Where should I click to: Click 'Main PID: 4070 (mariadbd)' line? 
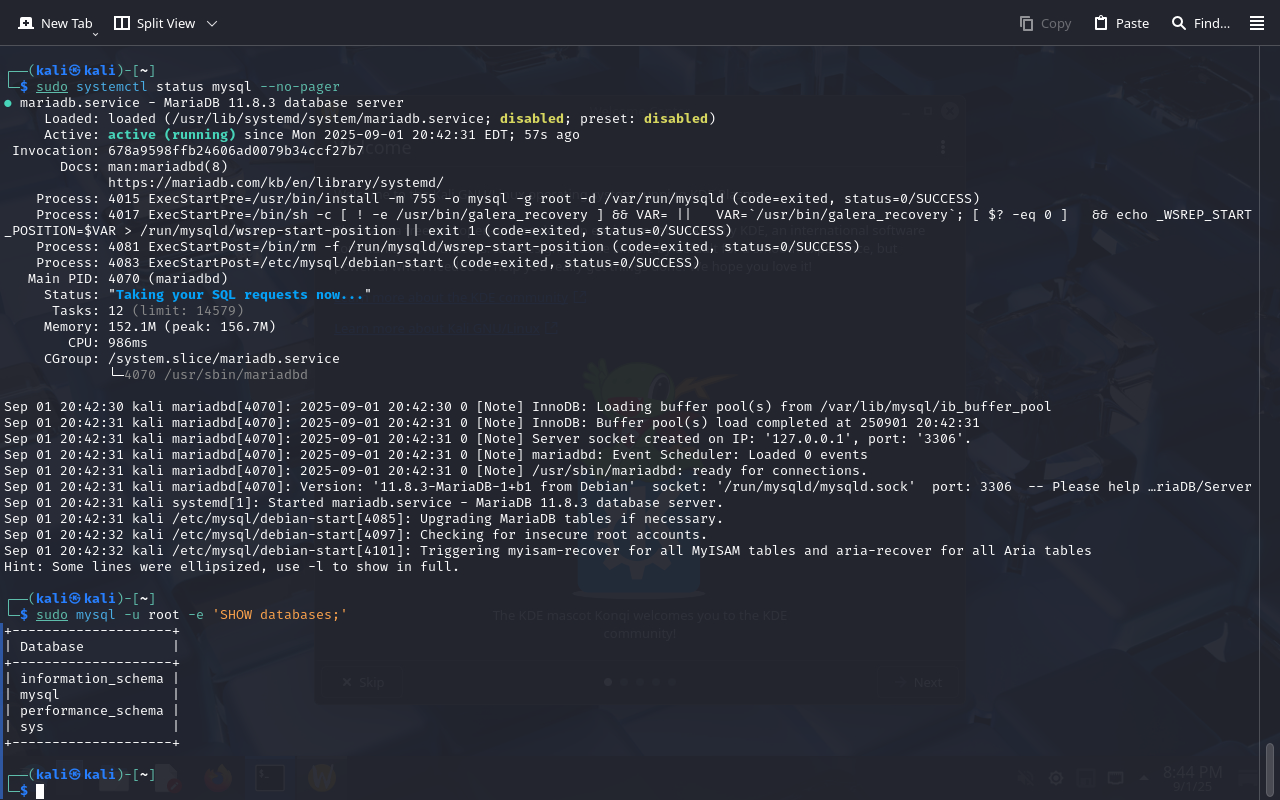[x=128, y=278]
